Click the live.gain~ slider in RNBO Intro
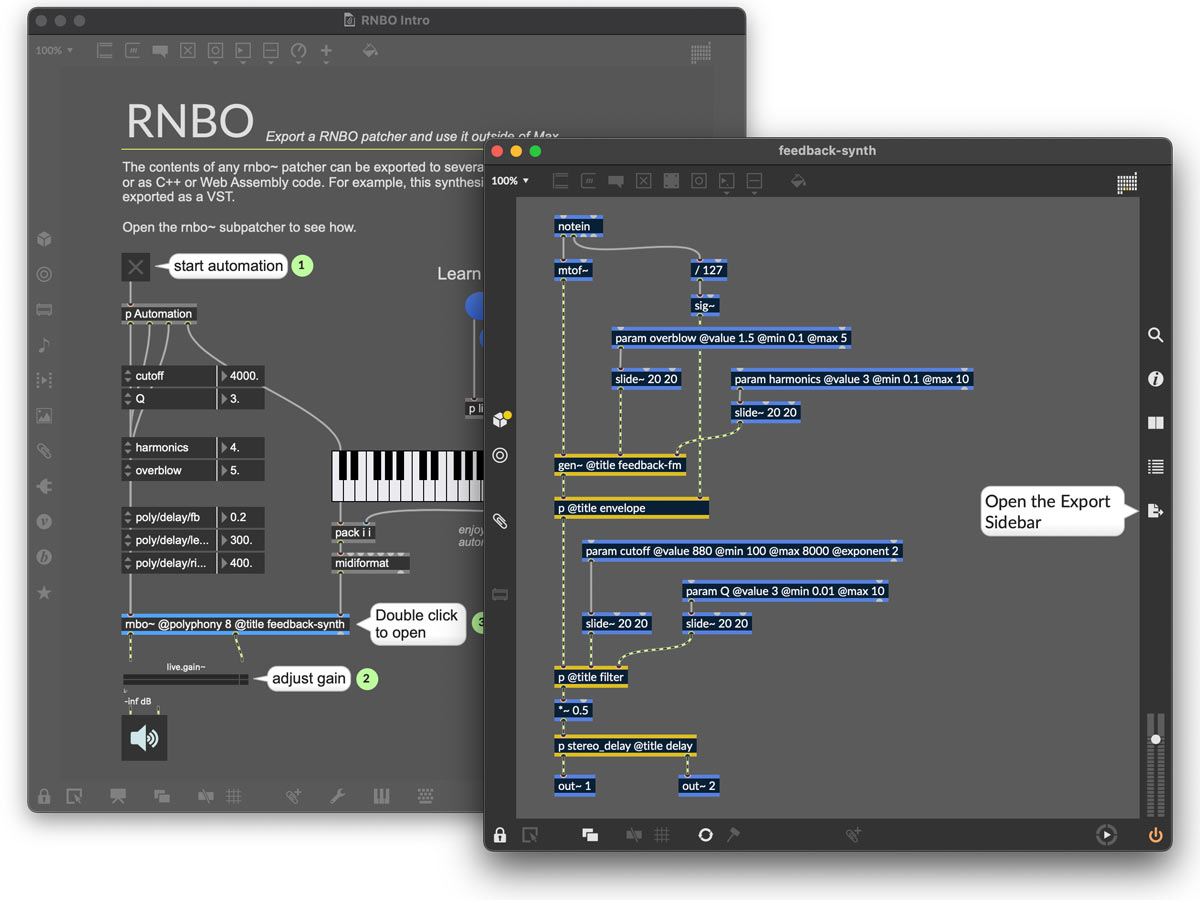1200x900 pixels. coord(187,679)
